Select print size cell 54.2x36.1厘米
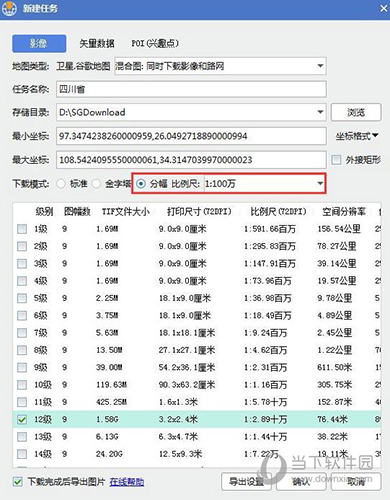 point(187,367)
